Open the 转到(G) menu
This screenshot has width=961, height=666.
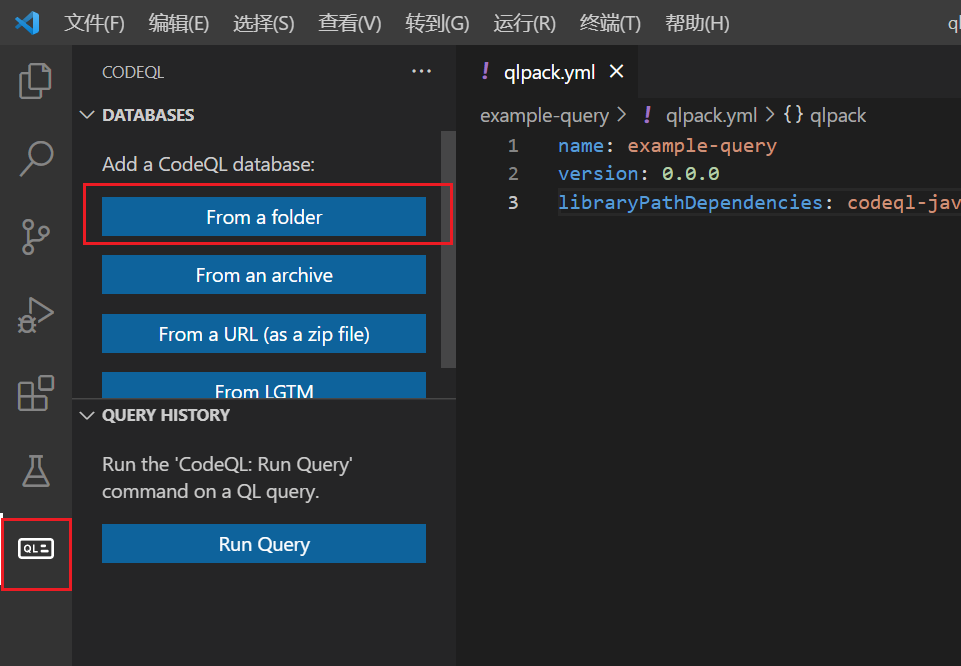[x=437, y=23]
